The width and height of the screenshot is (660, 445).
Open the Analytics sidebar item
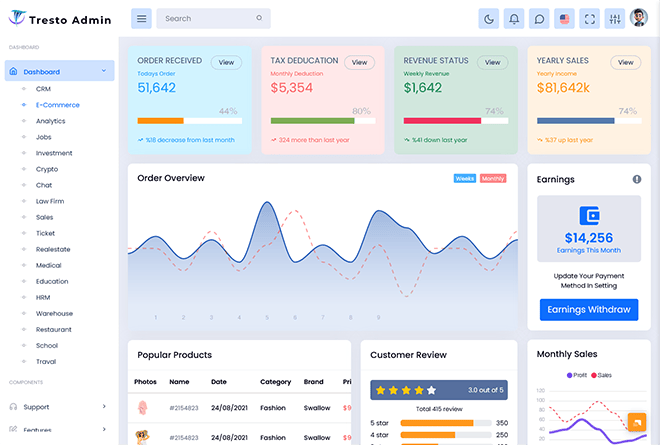(50, 121)
